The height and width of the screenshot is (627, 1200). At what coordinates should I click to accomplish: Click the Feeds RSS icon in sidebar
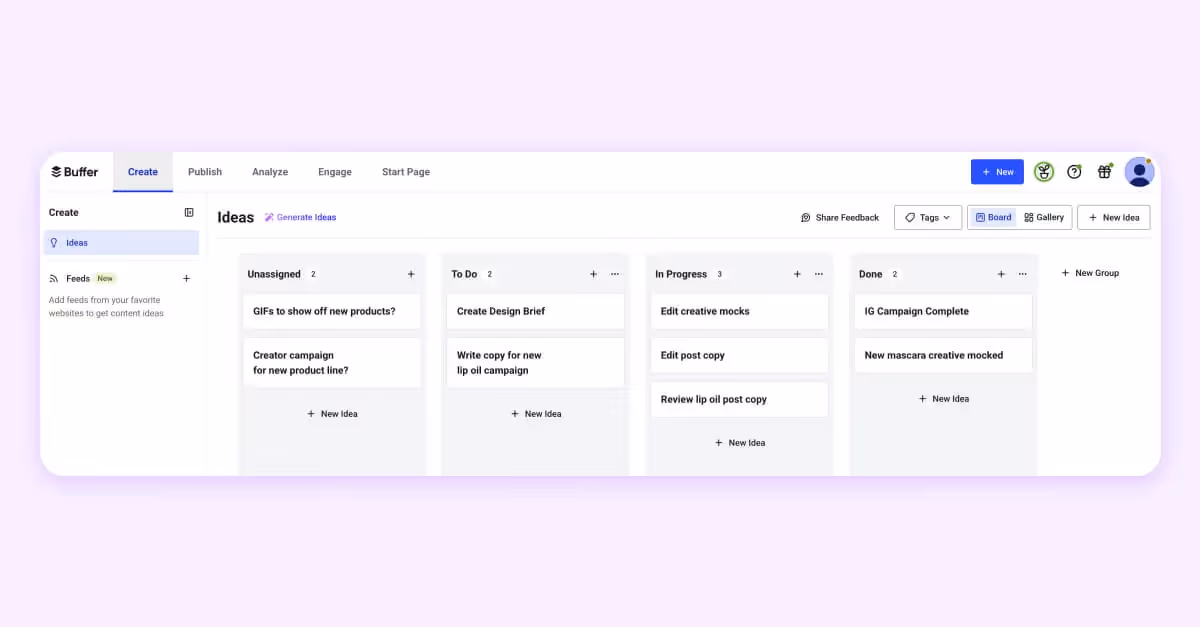click(x=52, y=278)
